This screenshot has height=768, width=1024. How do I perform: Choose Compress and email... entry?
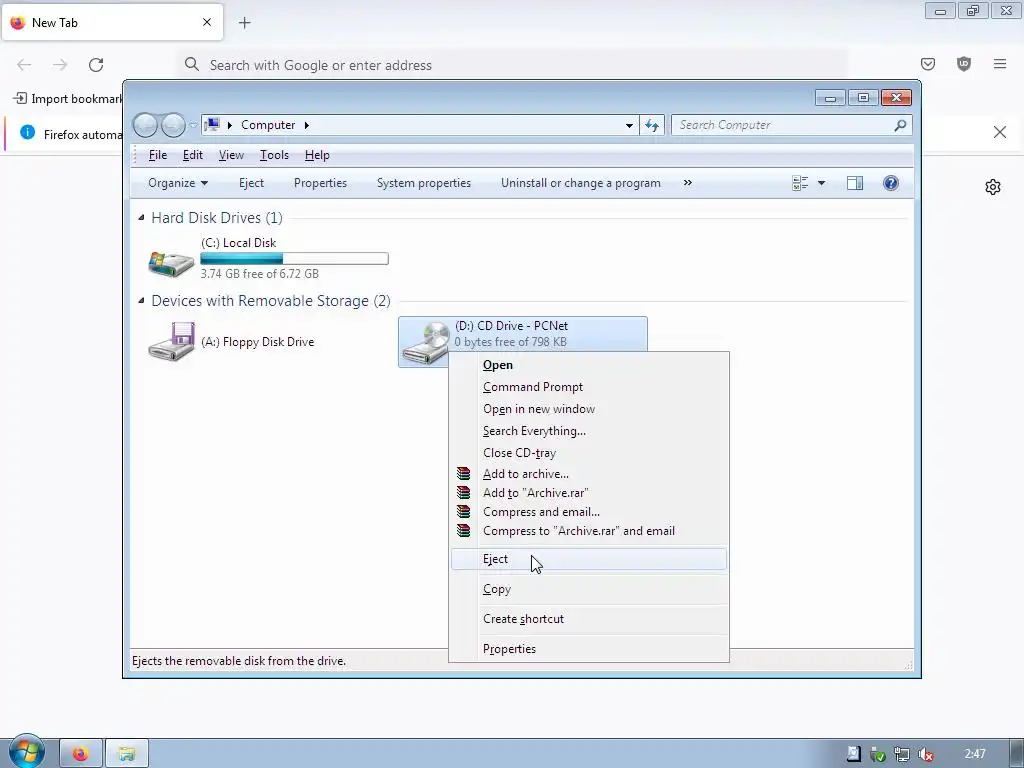[x=588, y=512]
